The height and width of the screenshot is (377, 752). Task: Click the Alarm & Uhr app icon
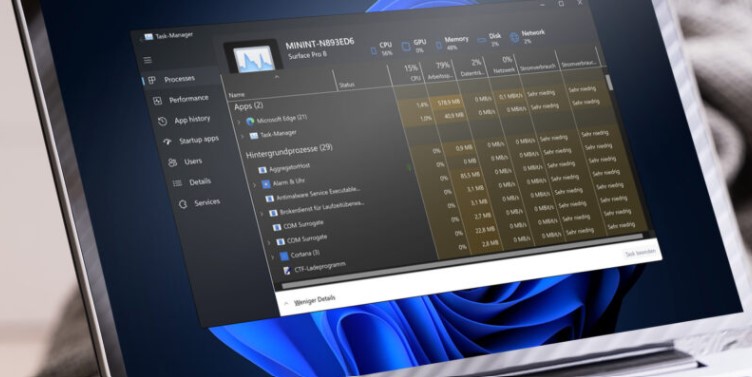click(x=266, y=184)
